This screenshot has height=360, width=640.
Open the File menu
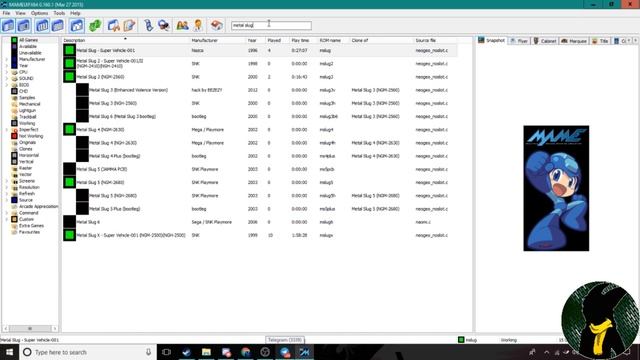[x=7, y=13]
